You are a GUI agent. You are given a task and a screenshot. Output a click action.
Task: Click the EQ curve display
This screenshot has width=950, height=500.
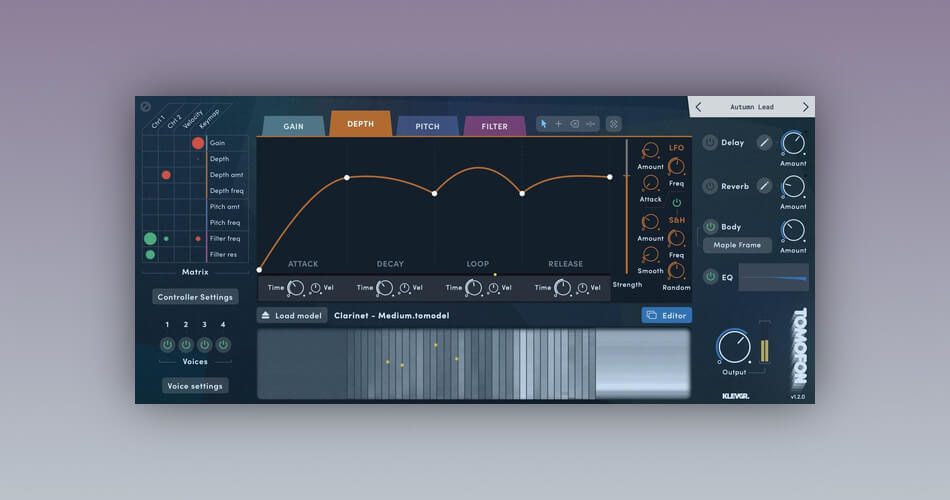773,277
